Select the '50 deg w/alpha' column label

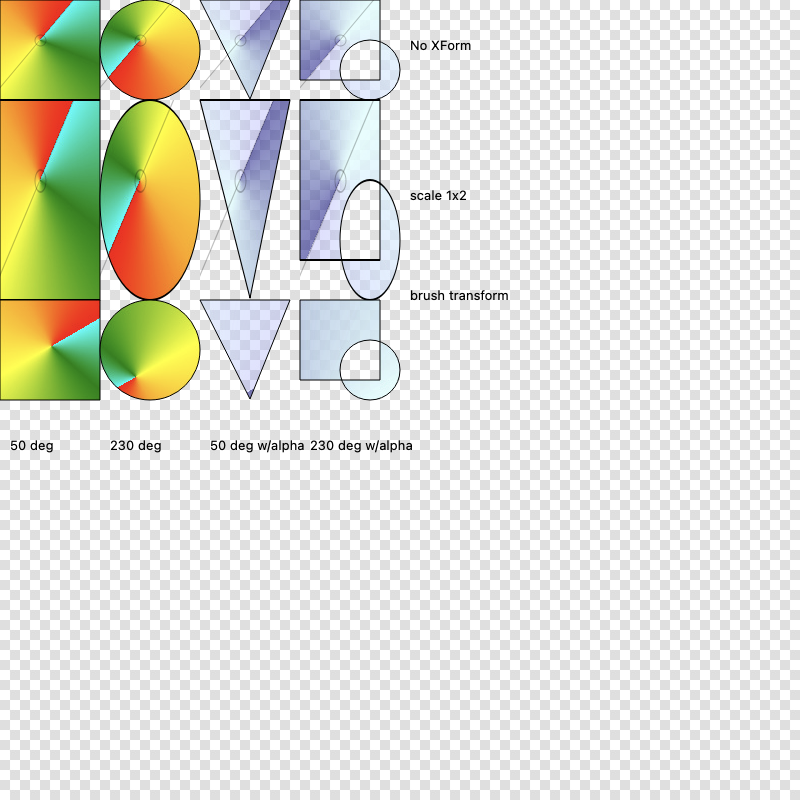click(x=257, y=446)
